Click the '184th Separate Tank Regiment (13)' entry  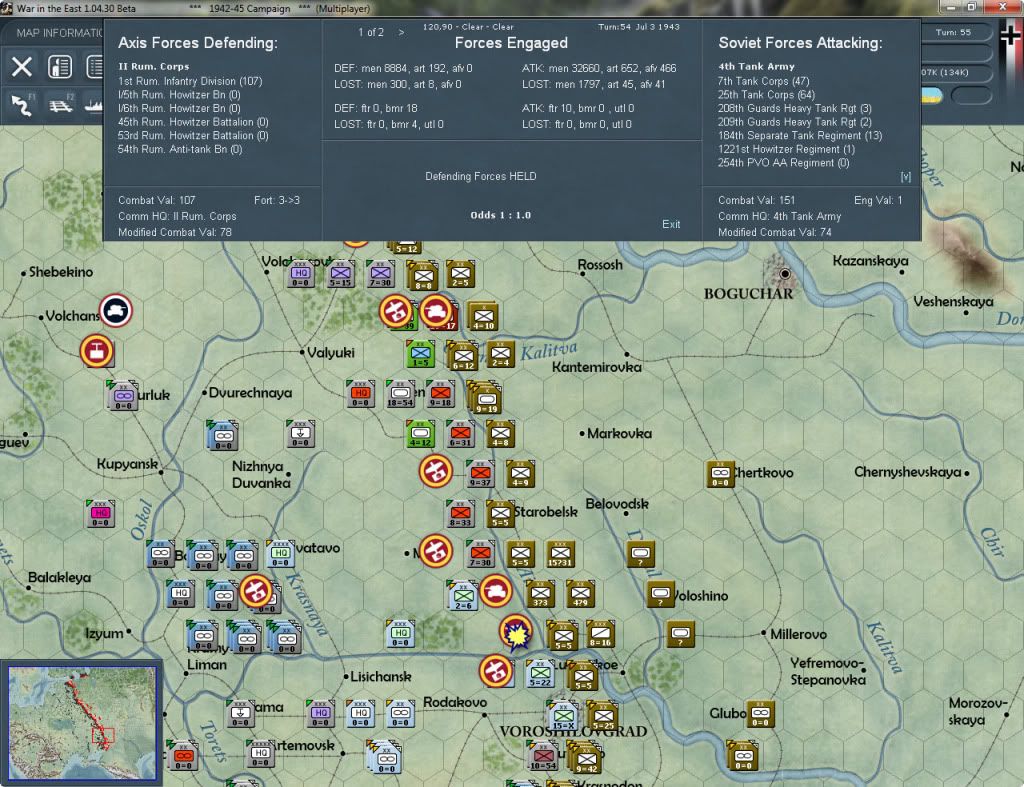coord(800,135)
